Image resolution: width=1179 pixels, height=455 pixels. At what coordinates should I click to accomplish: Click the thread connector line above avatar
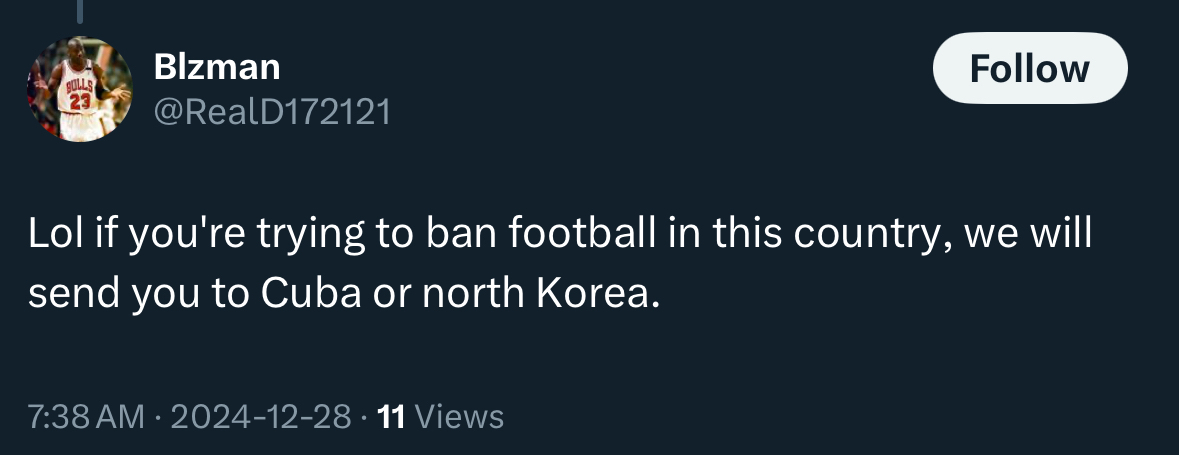(x=79, y=10)
